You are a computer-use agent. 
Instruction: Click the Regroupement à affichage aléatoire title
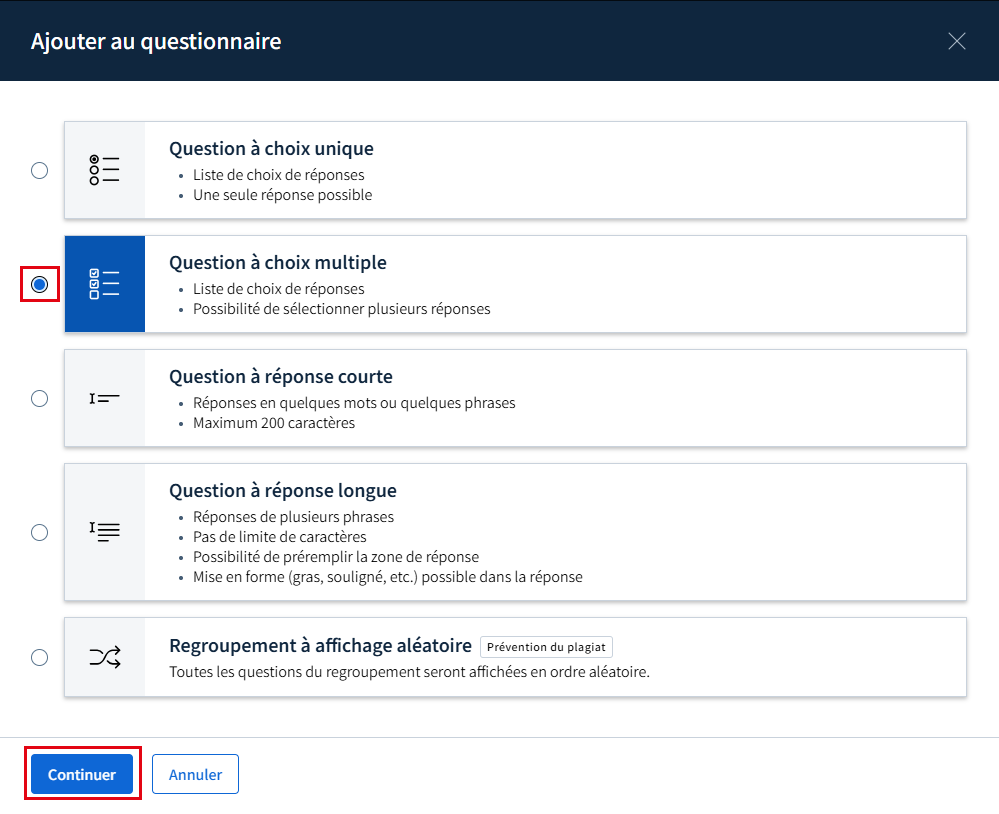pos(320,645)
